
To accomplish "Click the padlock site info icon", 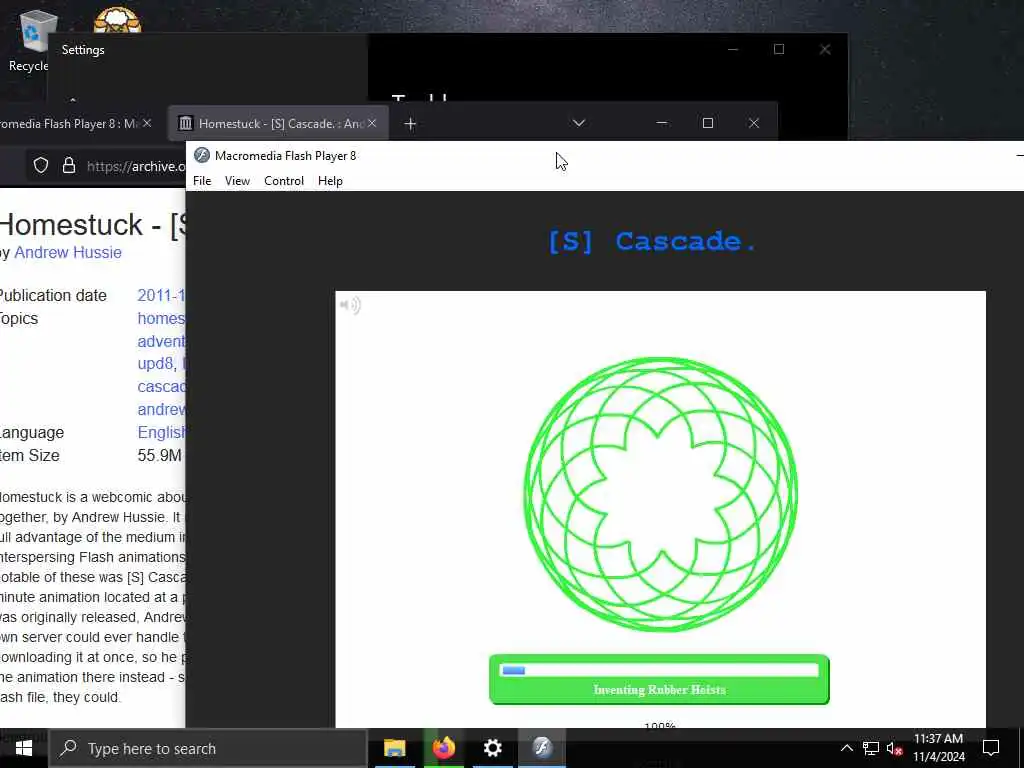I will [69, 165].
